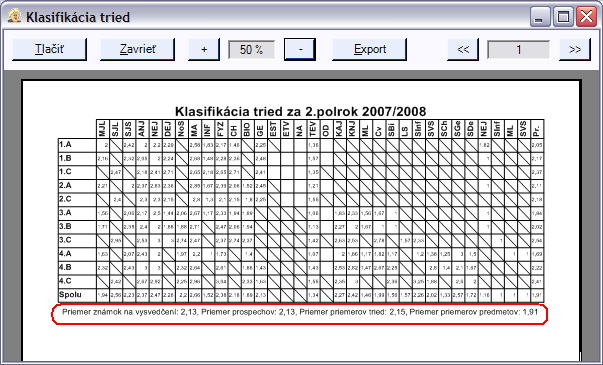Click the KAJ column header

(x=340, y=129)
